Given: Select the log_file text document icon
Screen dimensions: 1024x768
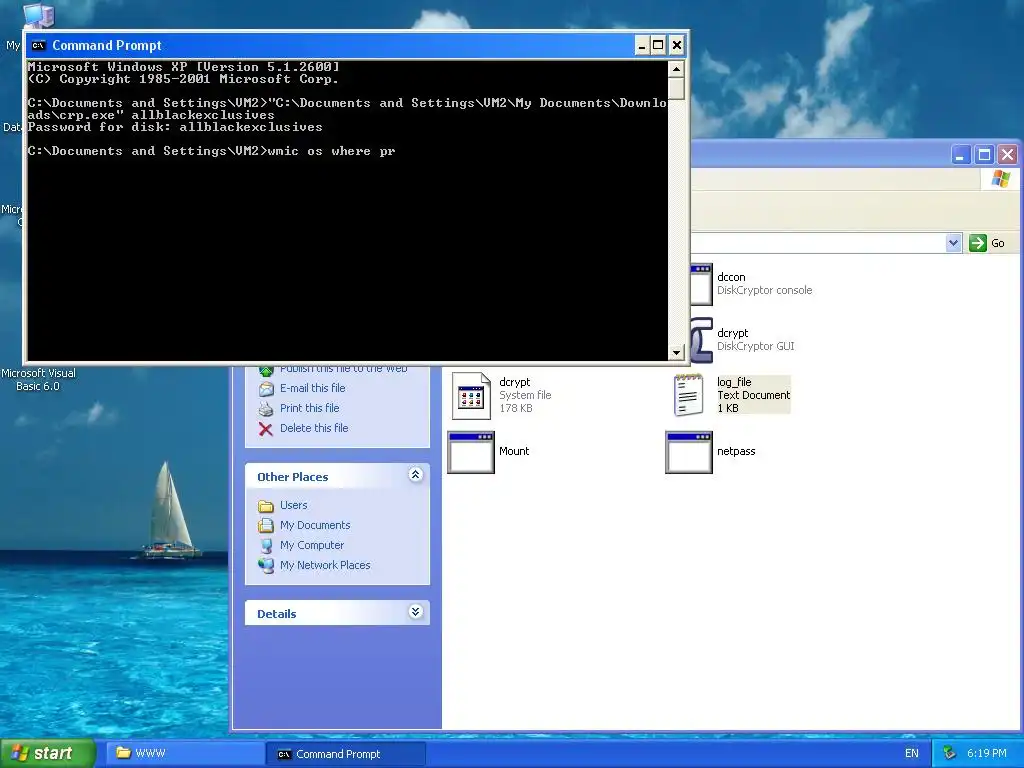Looking at the screenshot, I should [x=688, y=395].
